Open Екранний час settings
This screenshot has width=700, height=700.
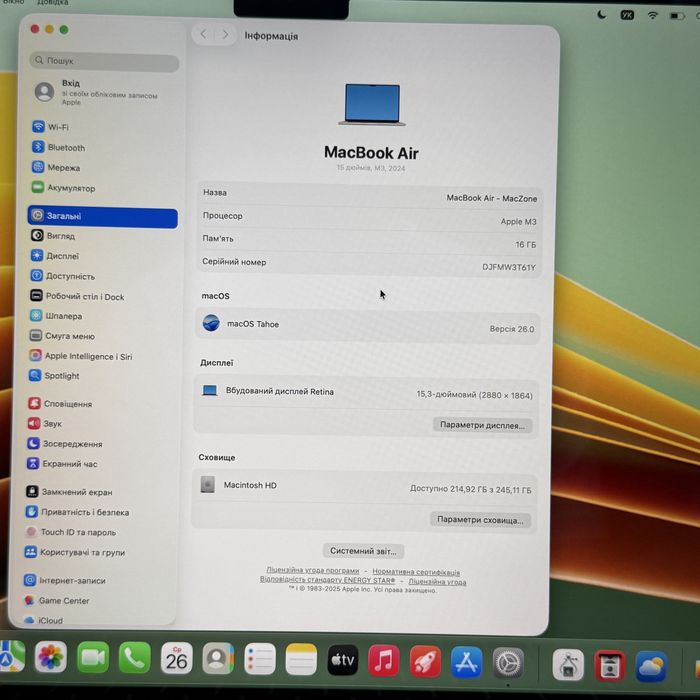(x=62, y=463)
